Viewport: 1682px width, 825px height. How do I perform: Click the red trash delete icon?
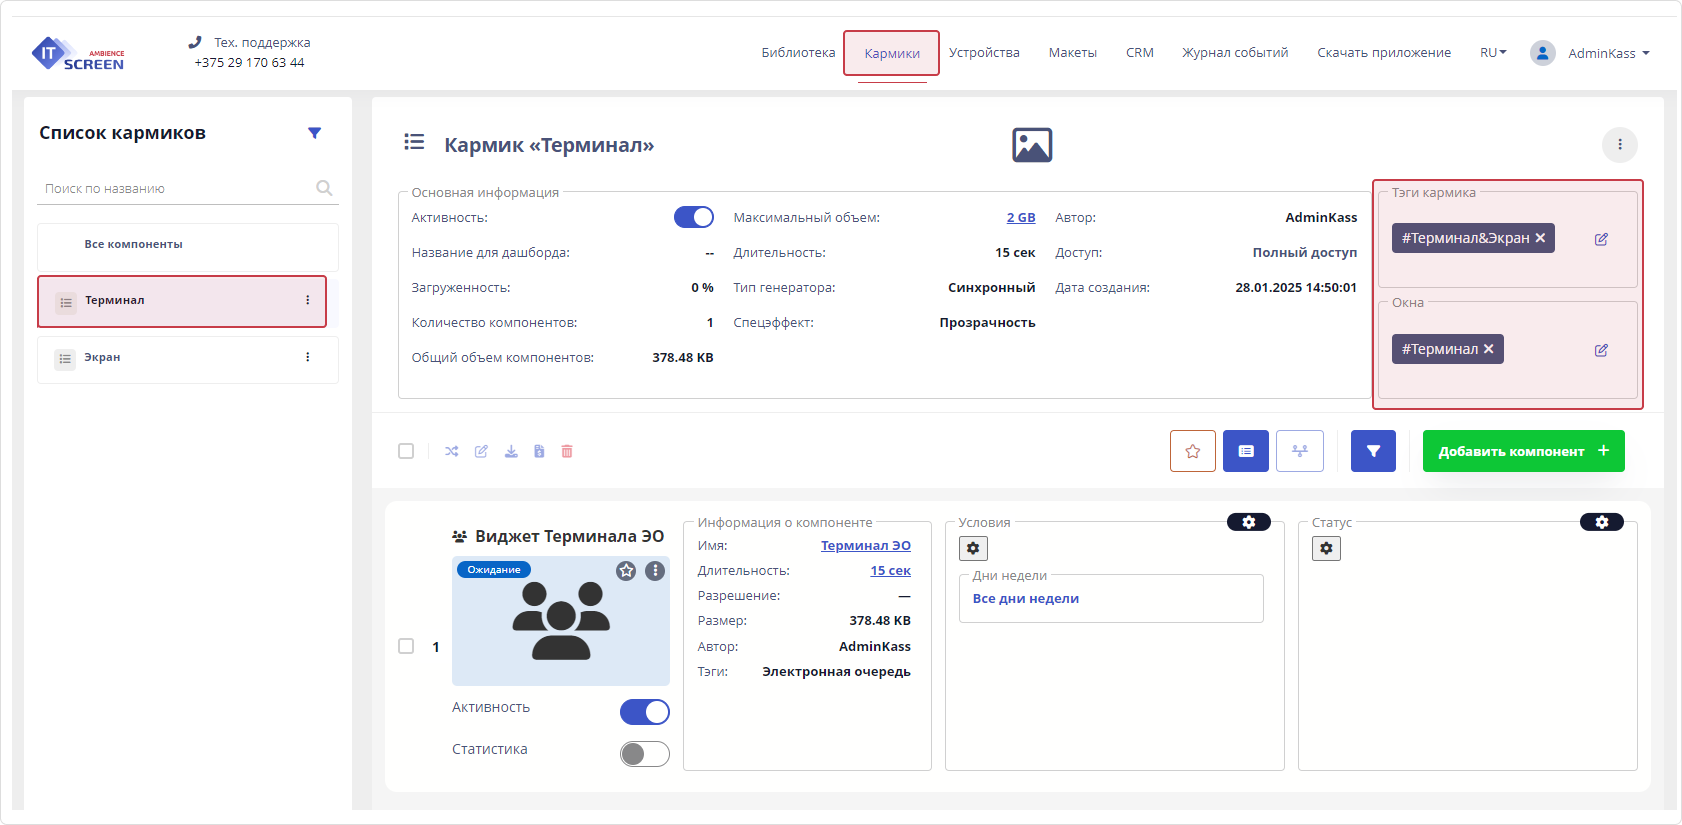567,451
